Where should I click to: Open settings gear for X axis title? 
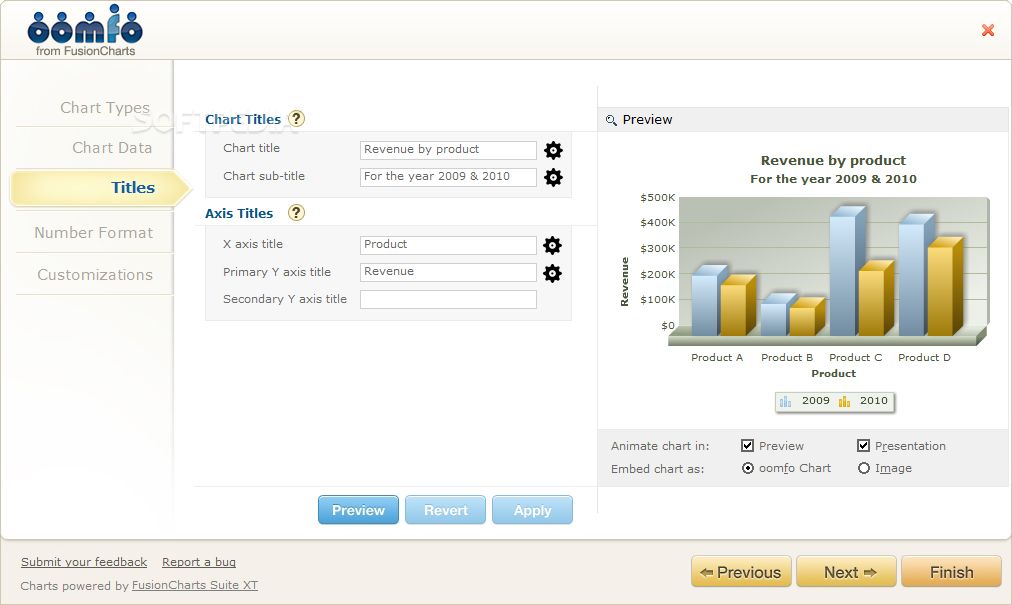552,245
